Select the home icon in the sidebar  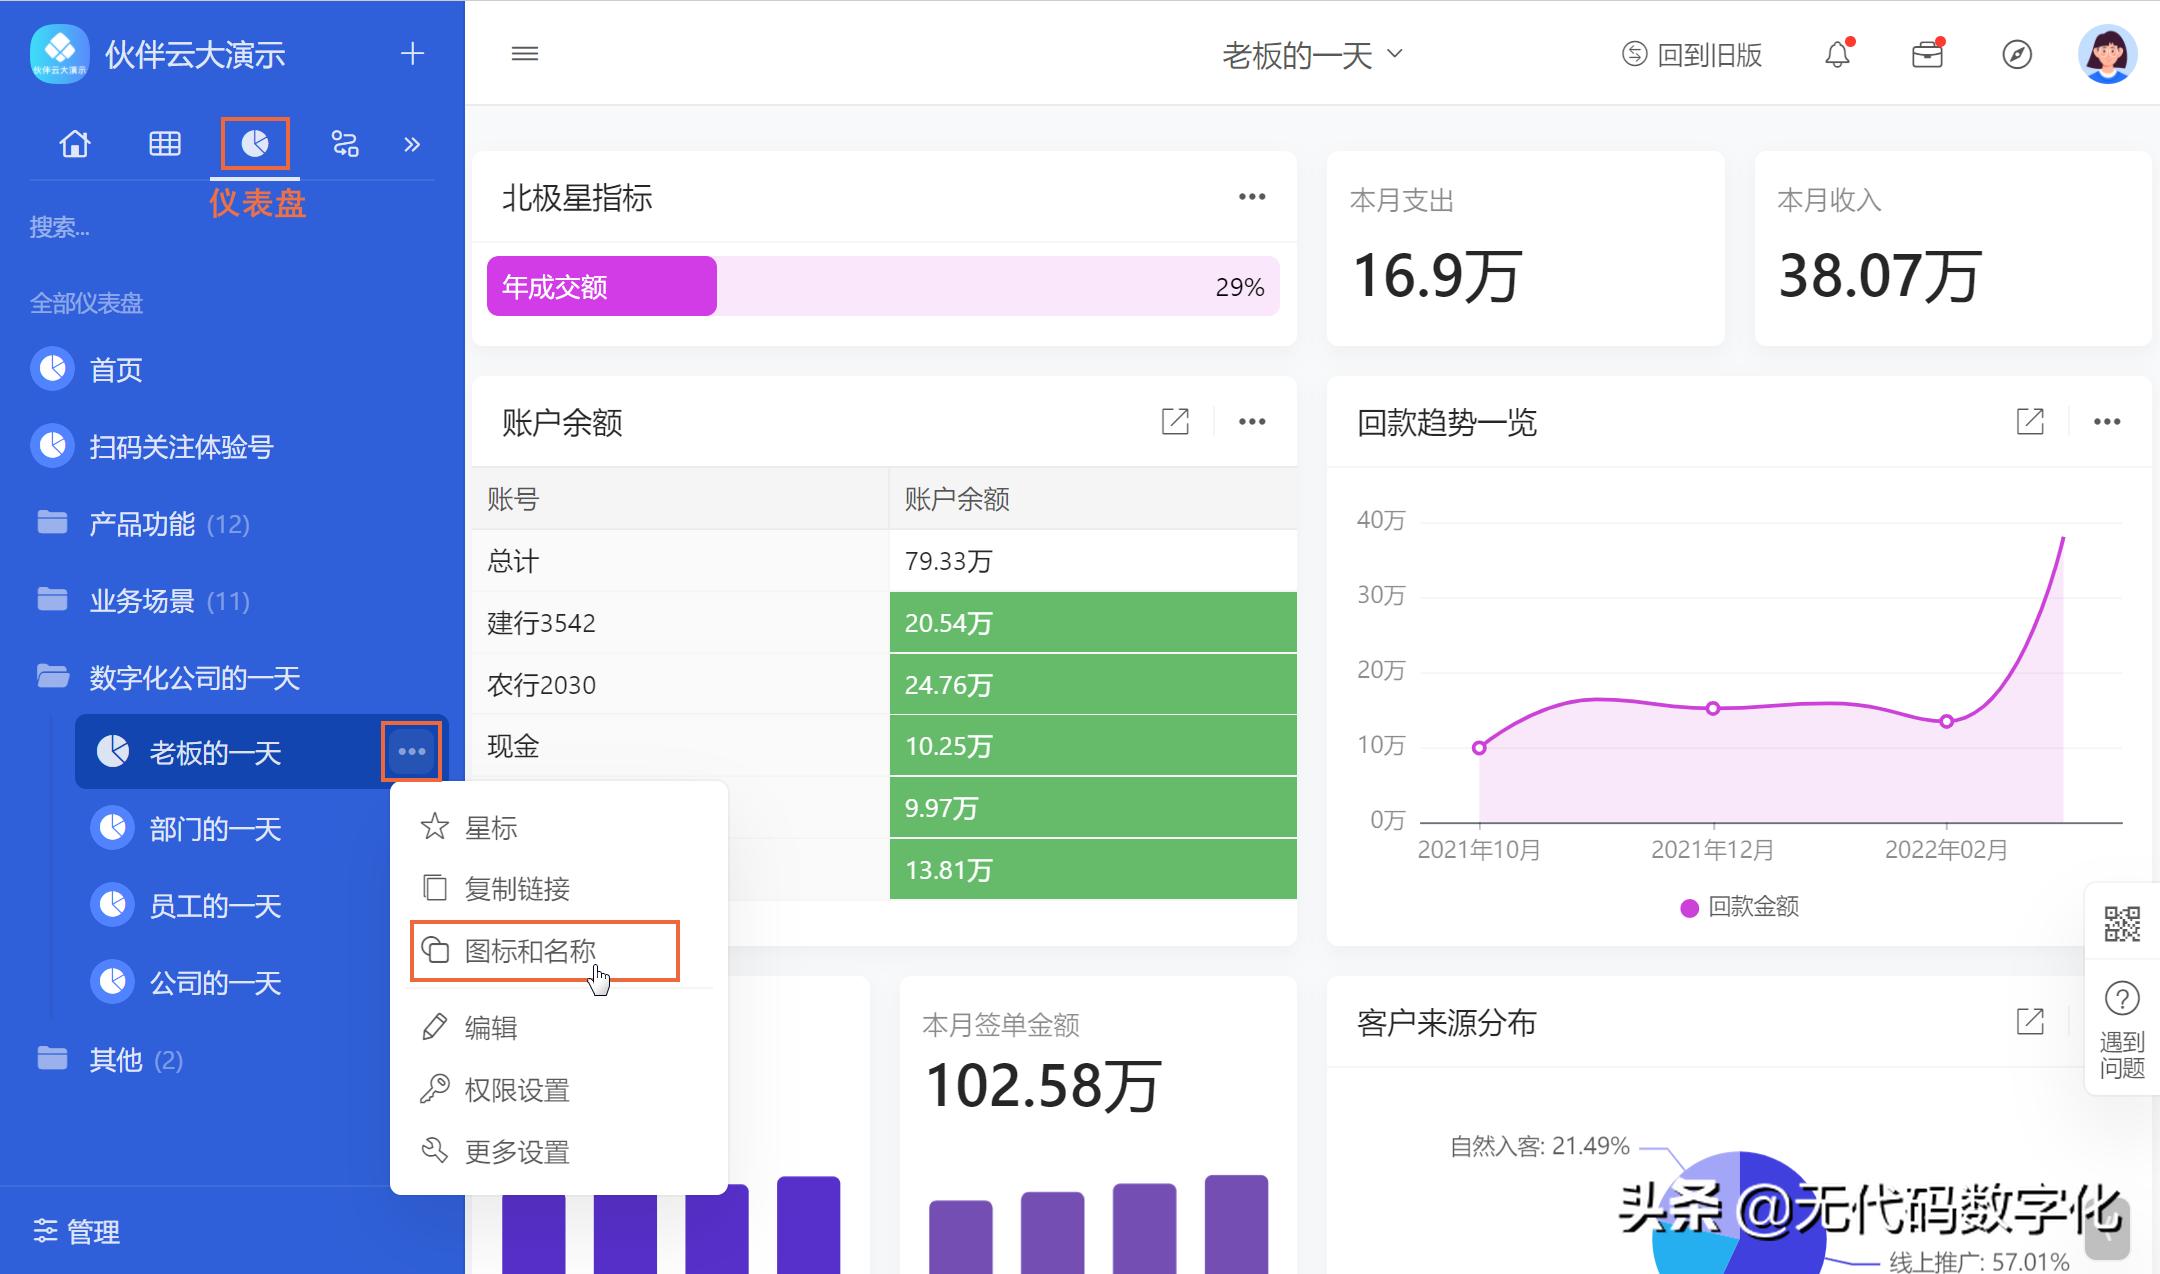pyautogui.click(x=75, y=142)
